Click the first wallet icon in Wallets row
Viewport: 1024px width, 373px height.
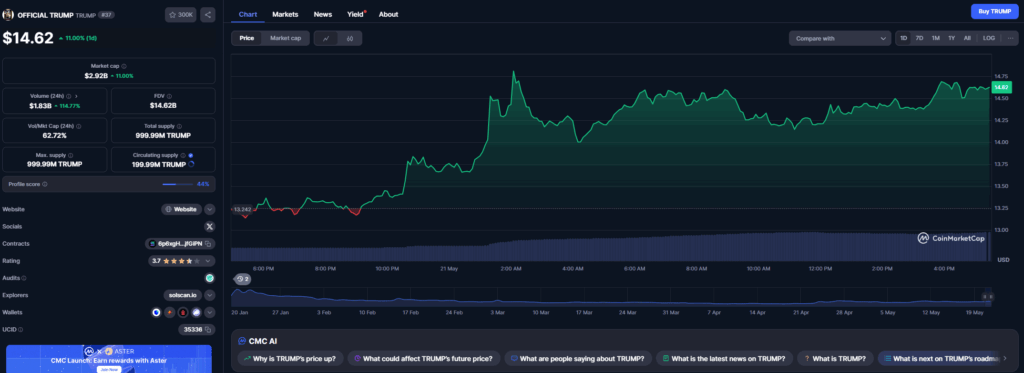(x=156, y=312)
